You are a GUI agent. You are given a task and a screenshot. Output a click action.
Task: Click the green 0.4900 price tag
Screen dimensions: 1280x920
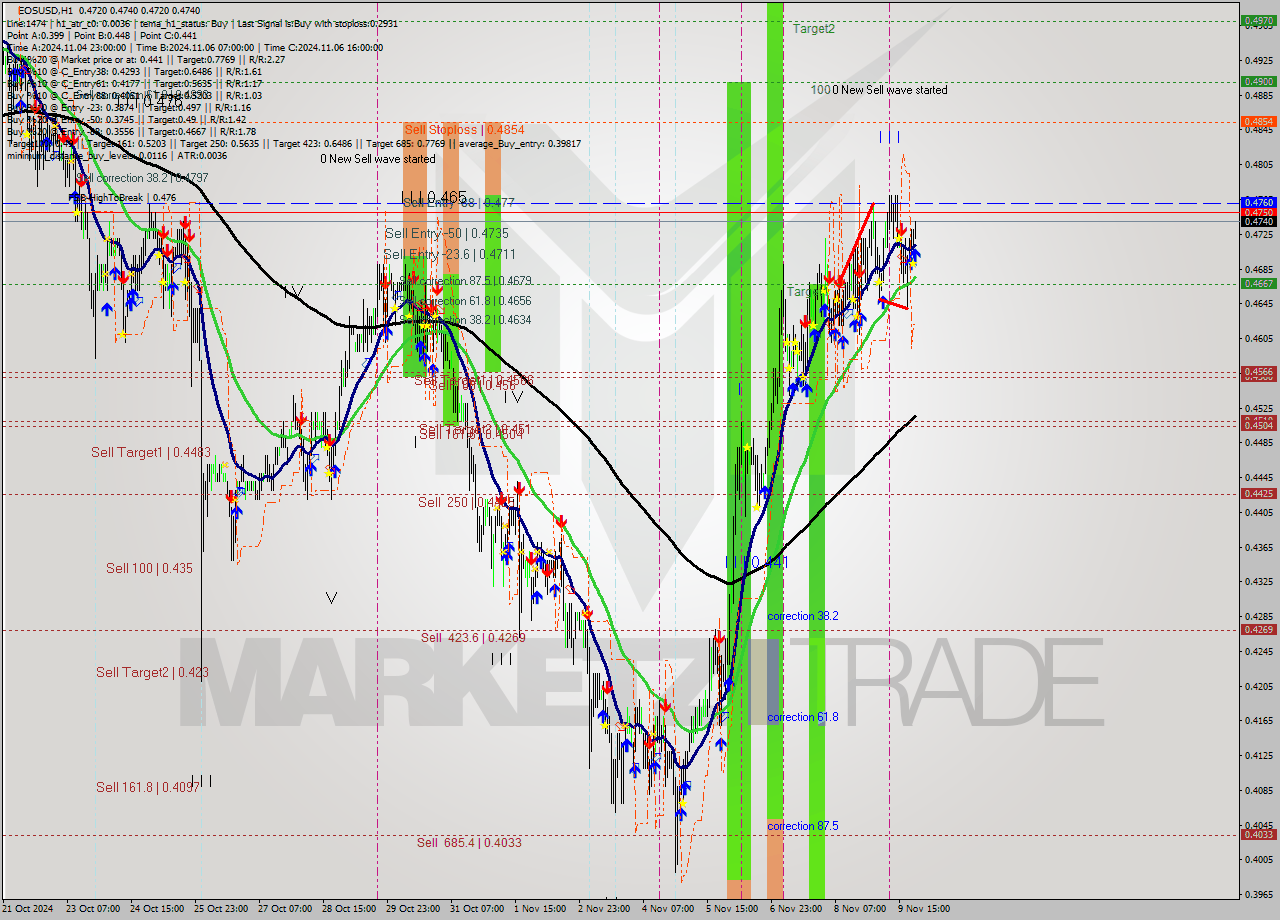pos(1257,82)
